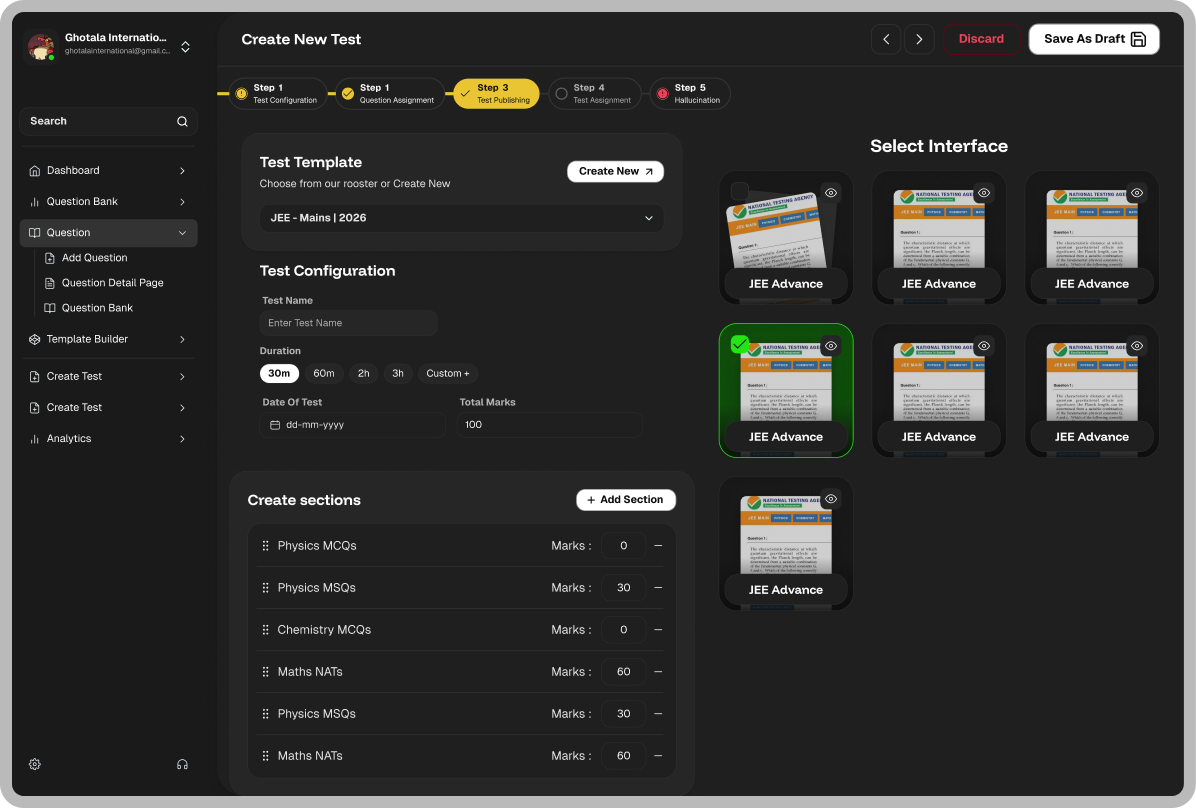Click the Select Interface heading
Viewport: 1196px width, 808px height.
click(x=939, y=146)
